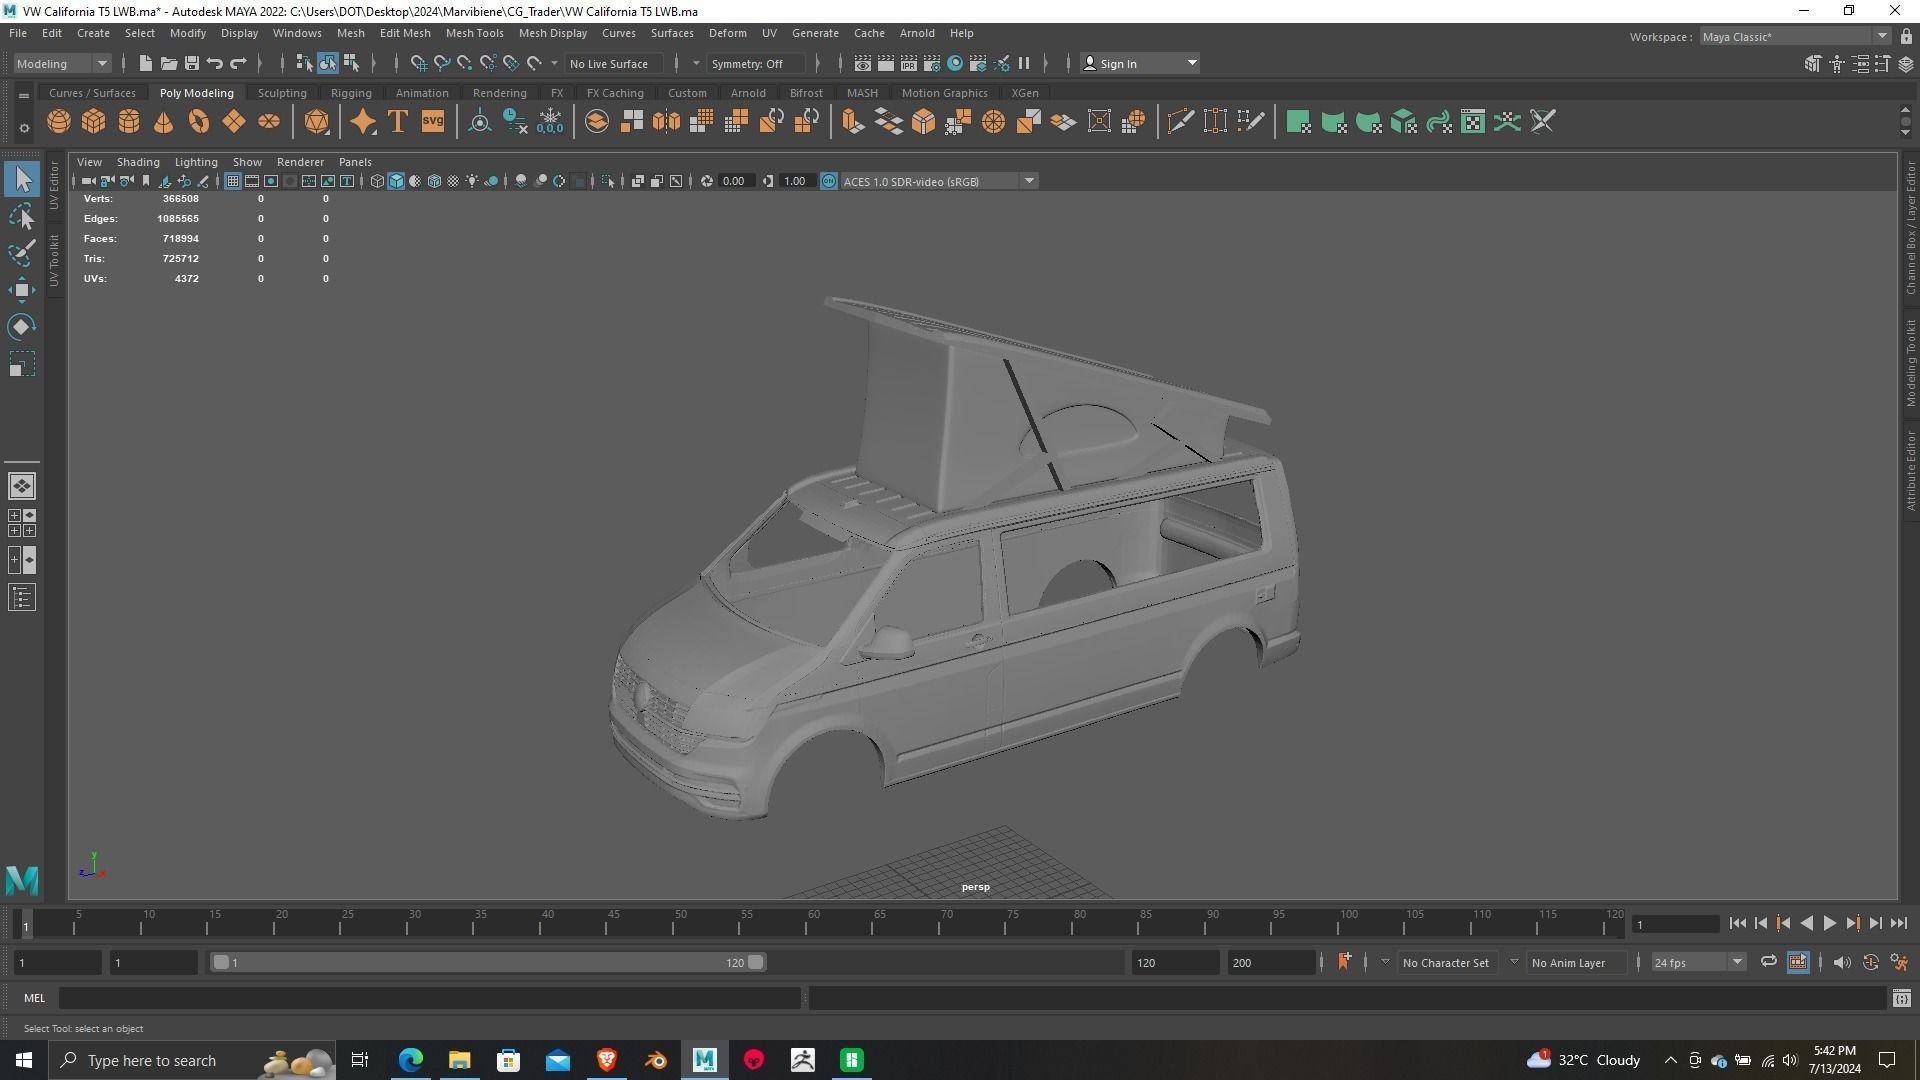Click the Undo arrow icon

point(214,64)
